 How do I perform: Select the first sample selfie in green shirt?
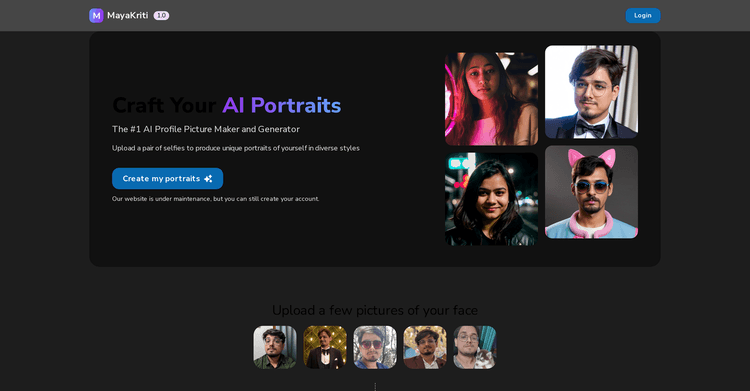click(x=275, y=347)
